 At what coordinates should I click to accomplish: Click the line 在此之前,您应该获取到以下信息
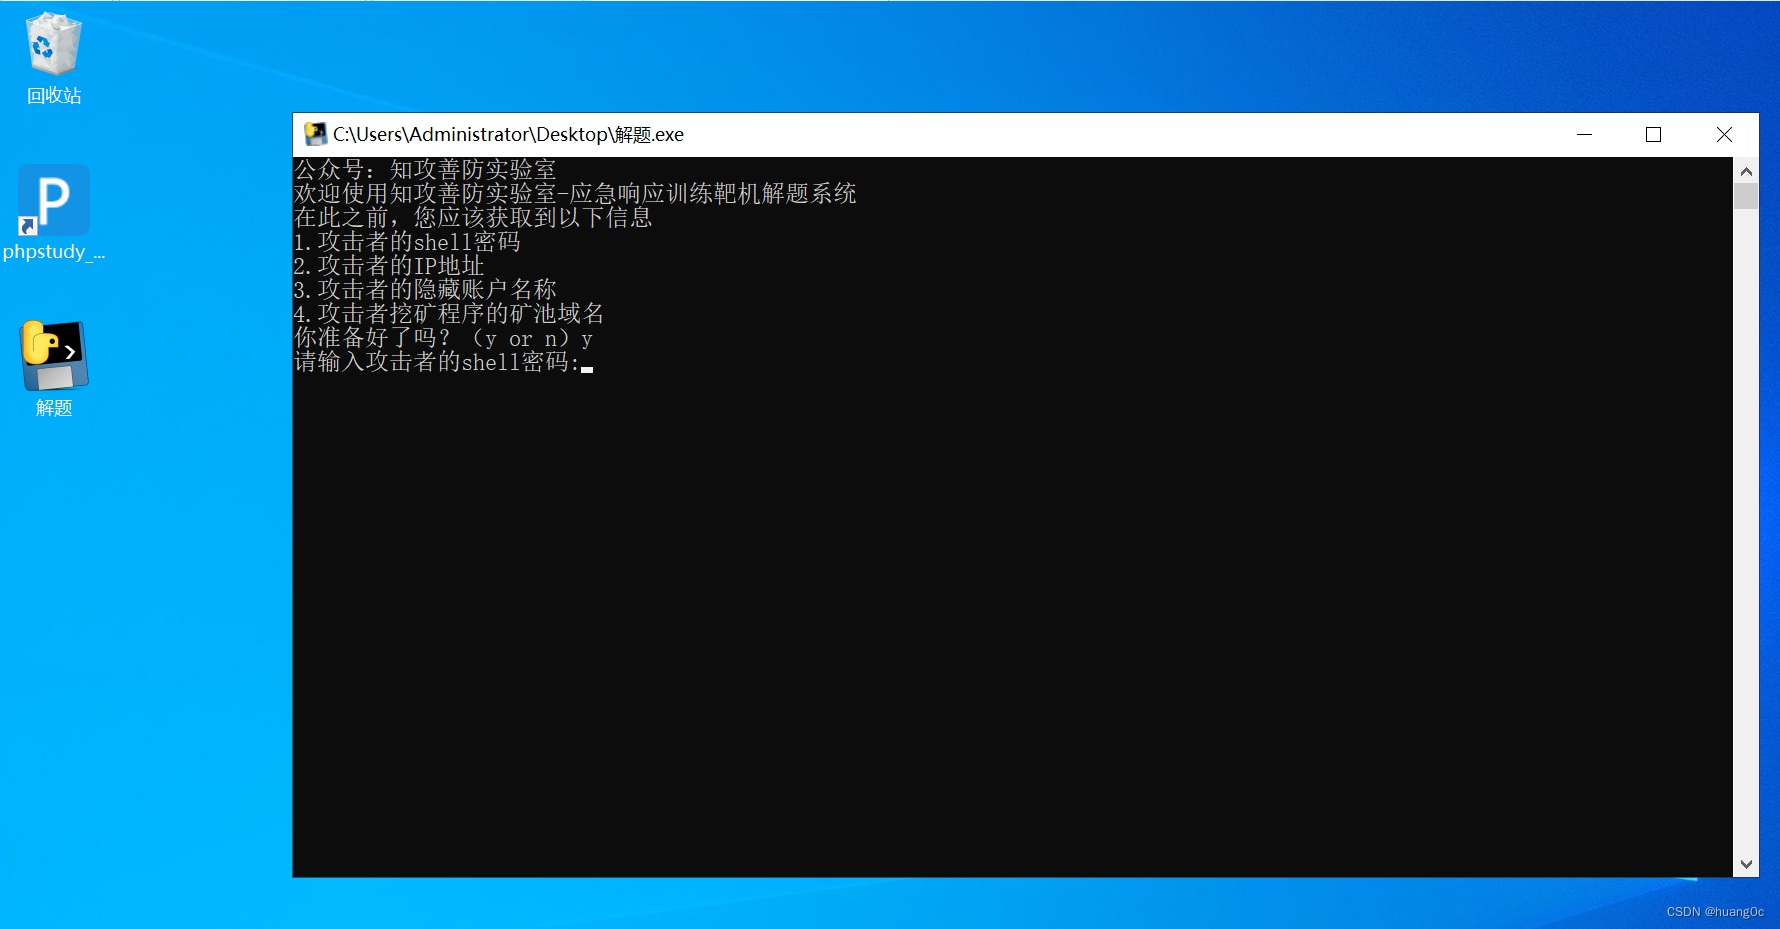(x=473, y=218)
